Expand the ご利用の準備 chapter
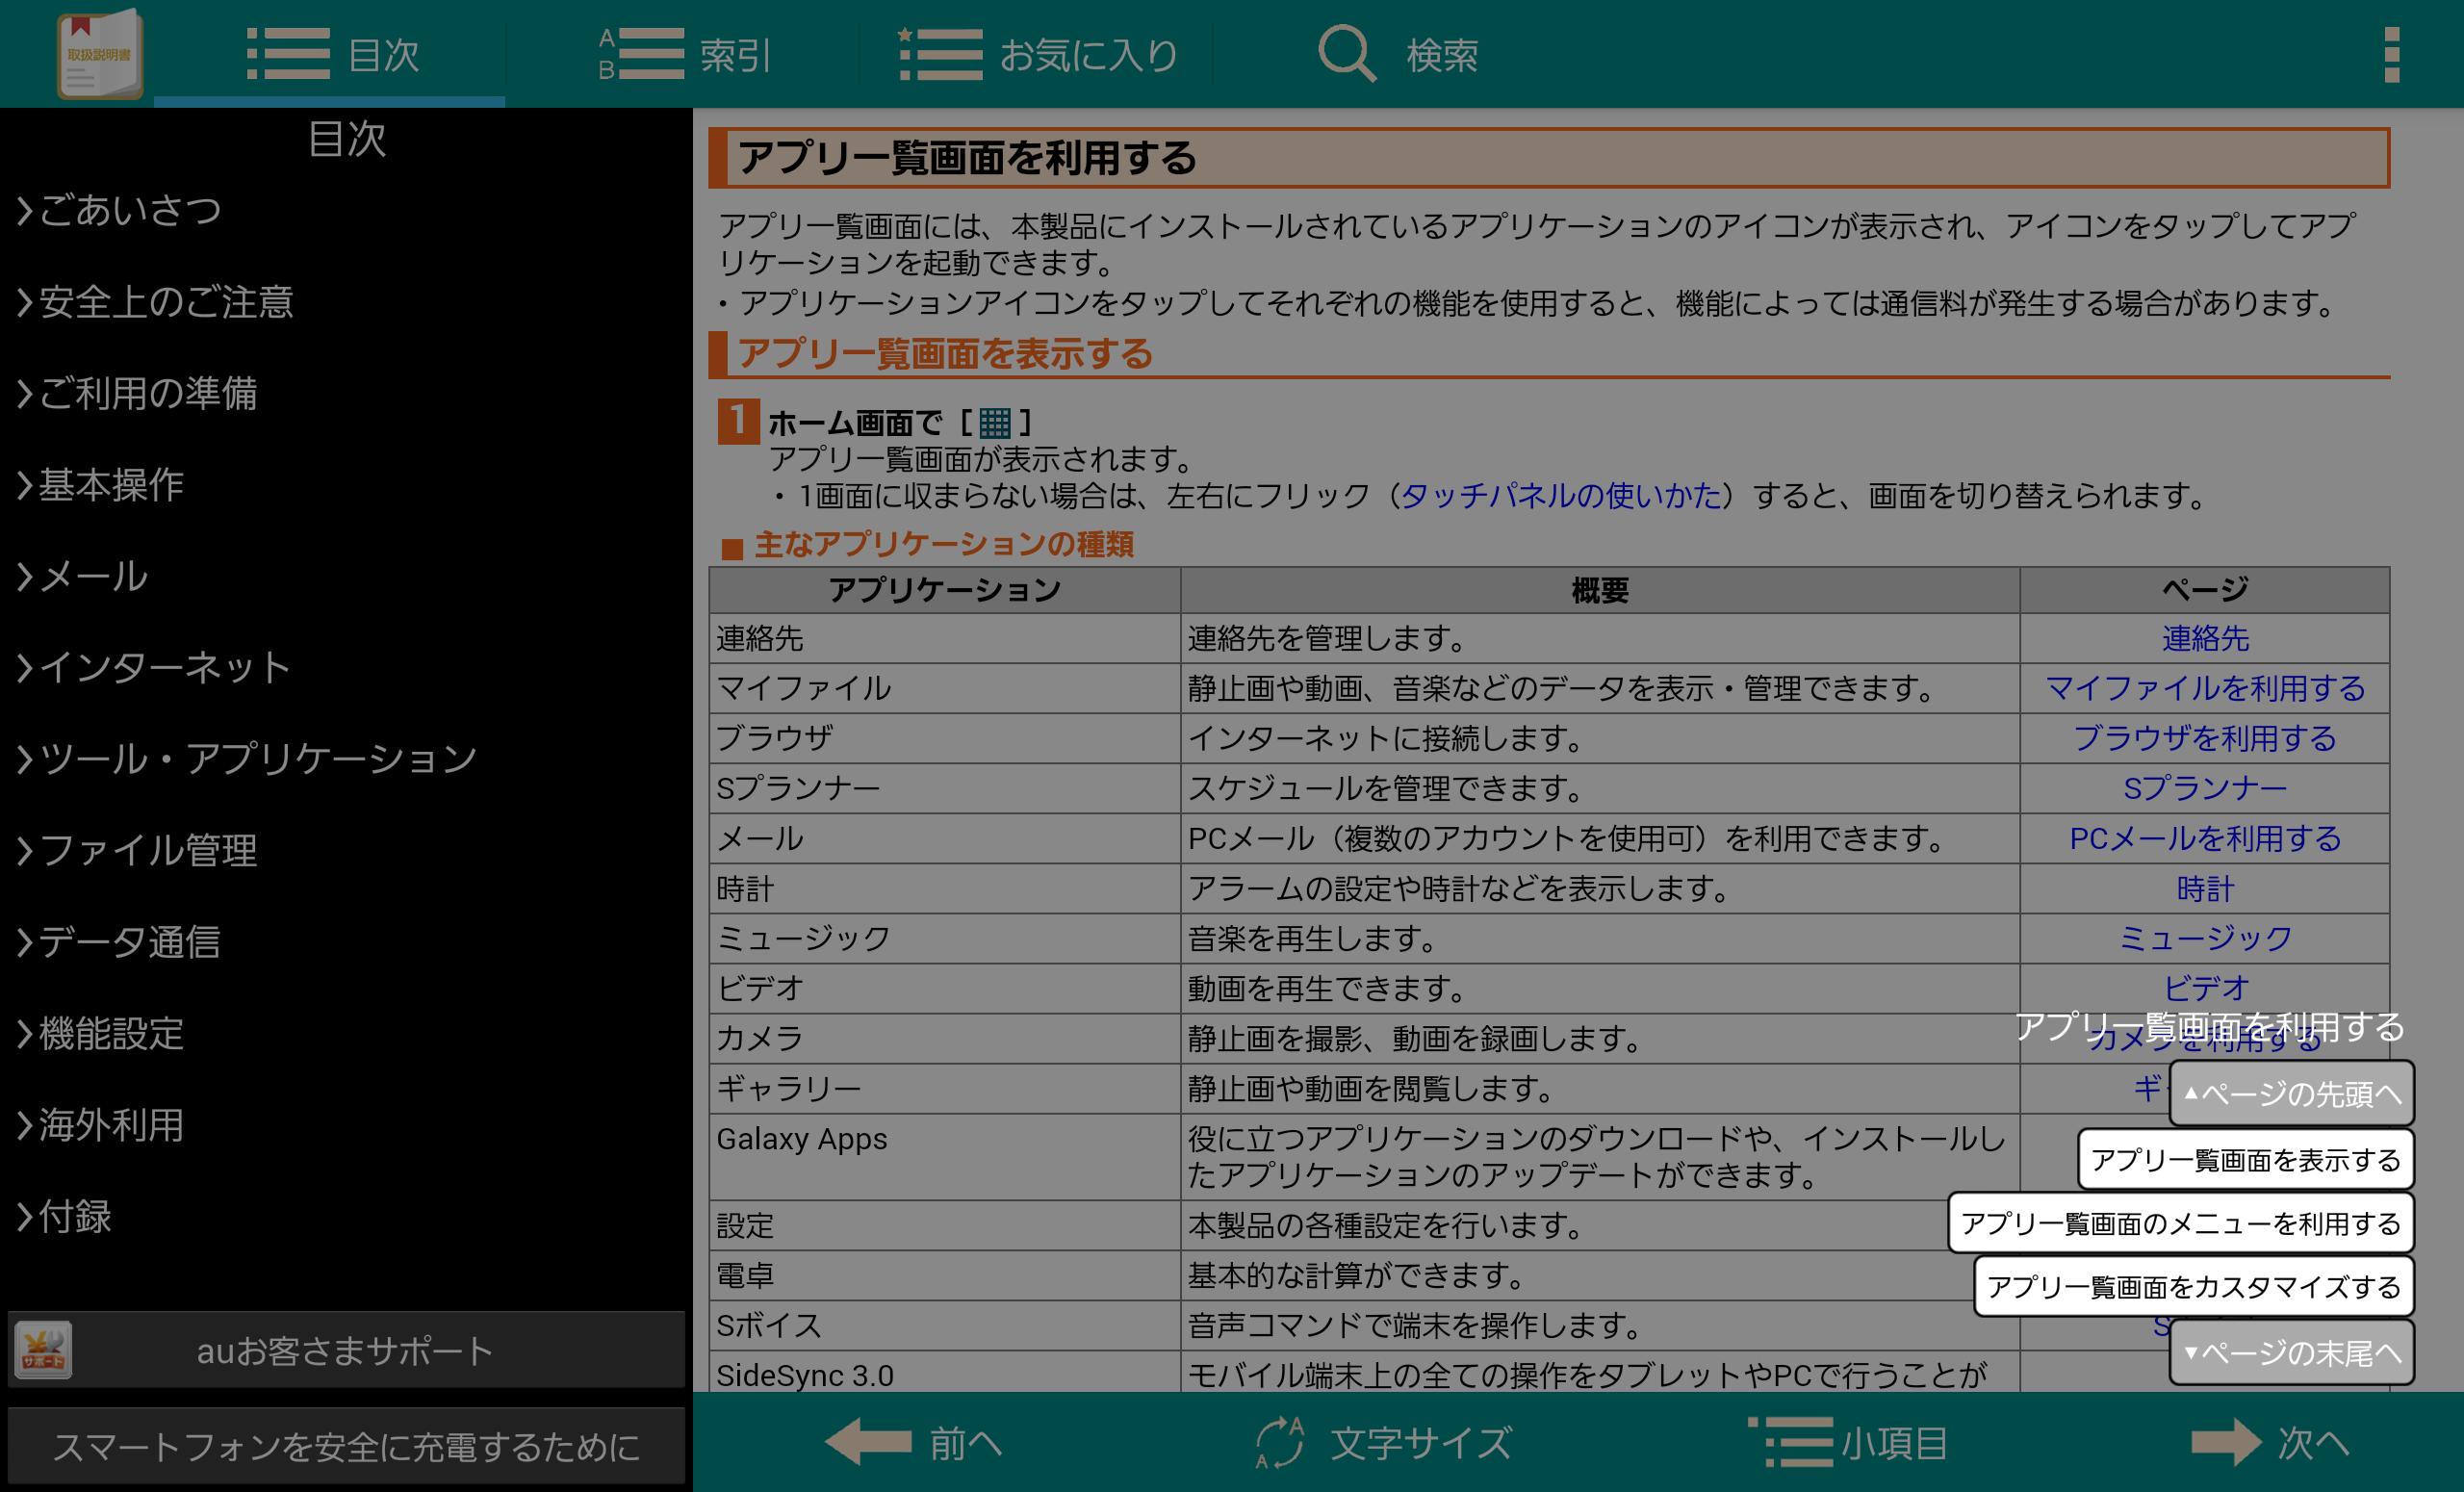2464x1492 pixels. click(x=346, y=393)
